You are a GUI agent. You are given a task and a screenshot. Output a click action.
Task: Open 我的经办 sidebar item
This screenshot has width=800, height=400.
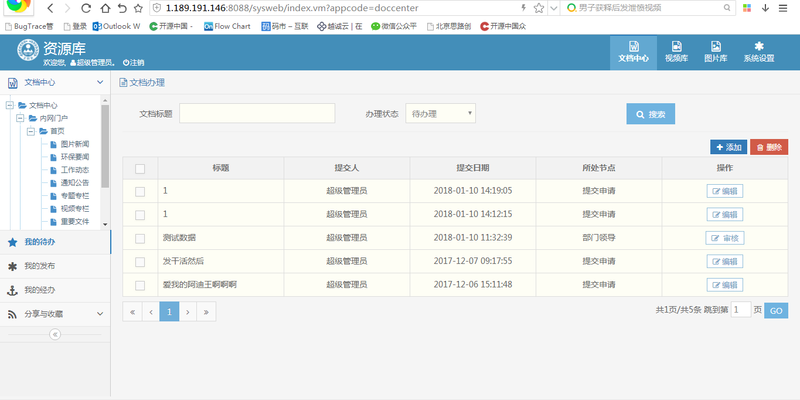(x=55, y=290)
